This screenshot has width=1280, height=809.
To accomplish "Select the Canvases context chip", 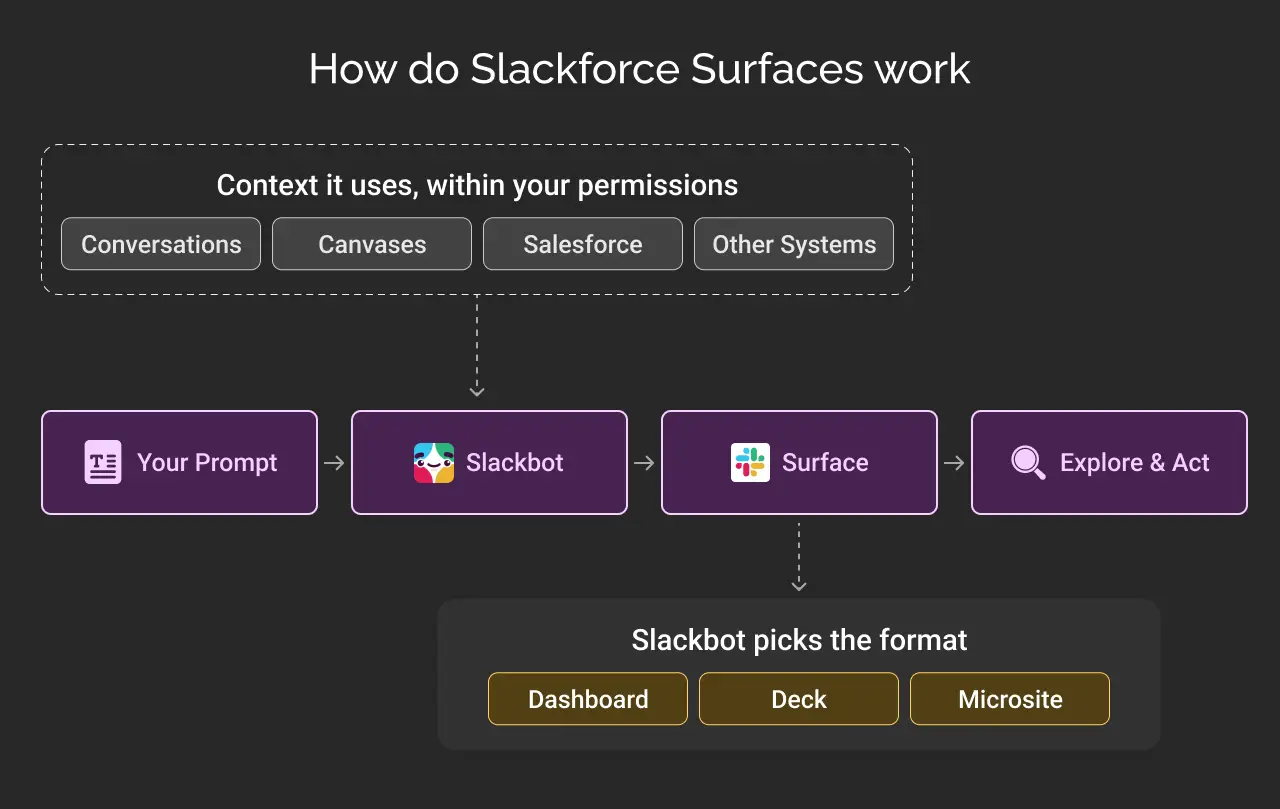I will (x=372, y=244).
